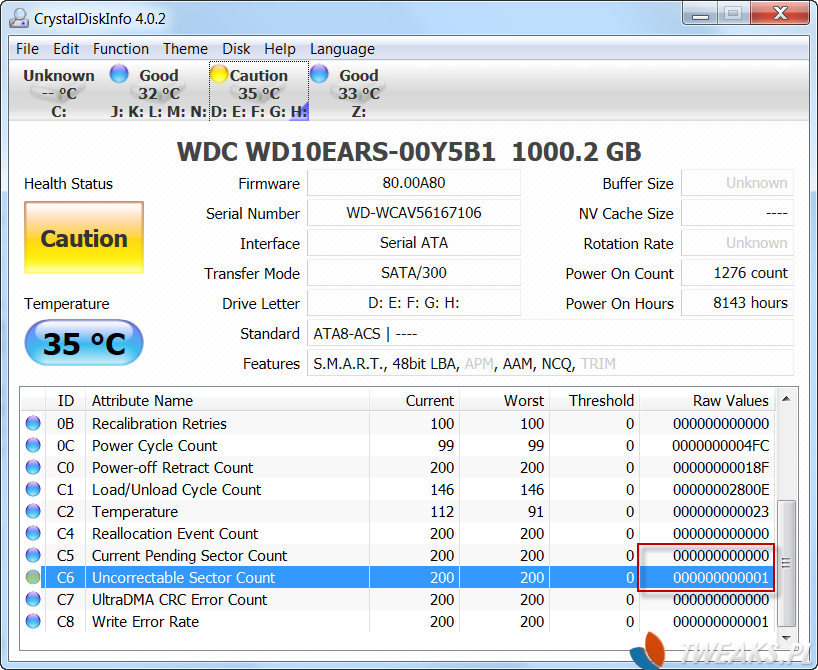Click the Interface field Serial ATA
Viewport: 818px width, 670px height.
(x=414, y=243)
